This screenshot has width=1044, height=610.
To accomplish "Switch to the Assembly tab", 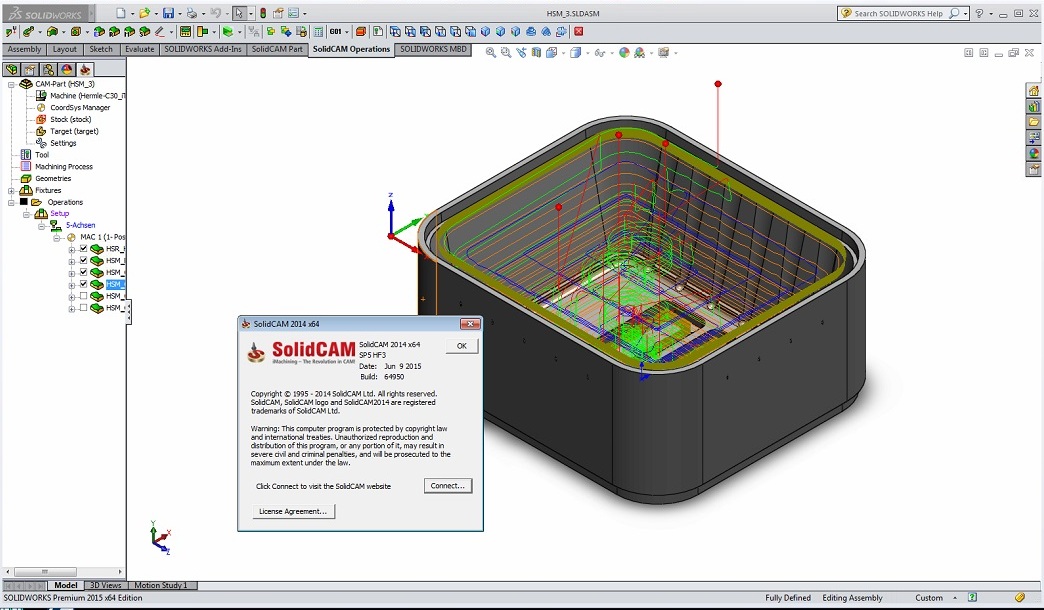I will click(x=24, y=49).
